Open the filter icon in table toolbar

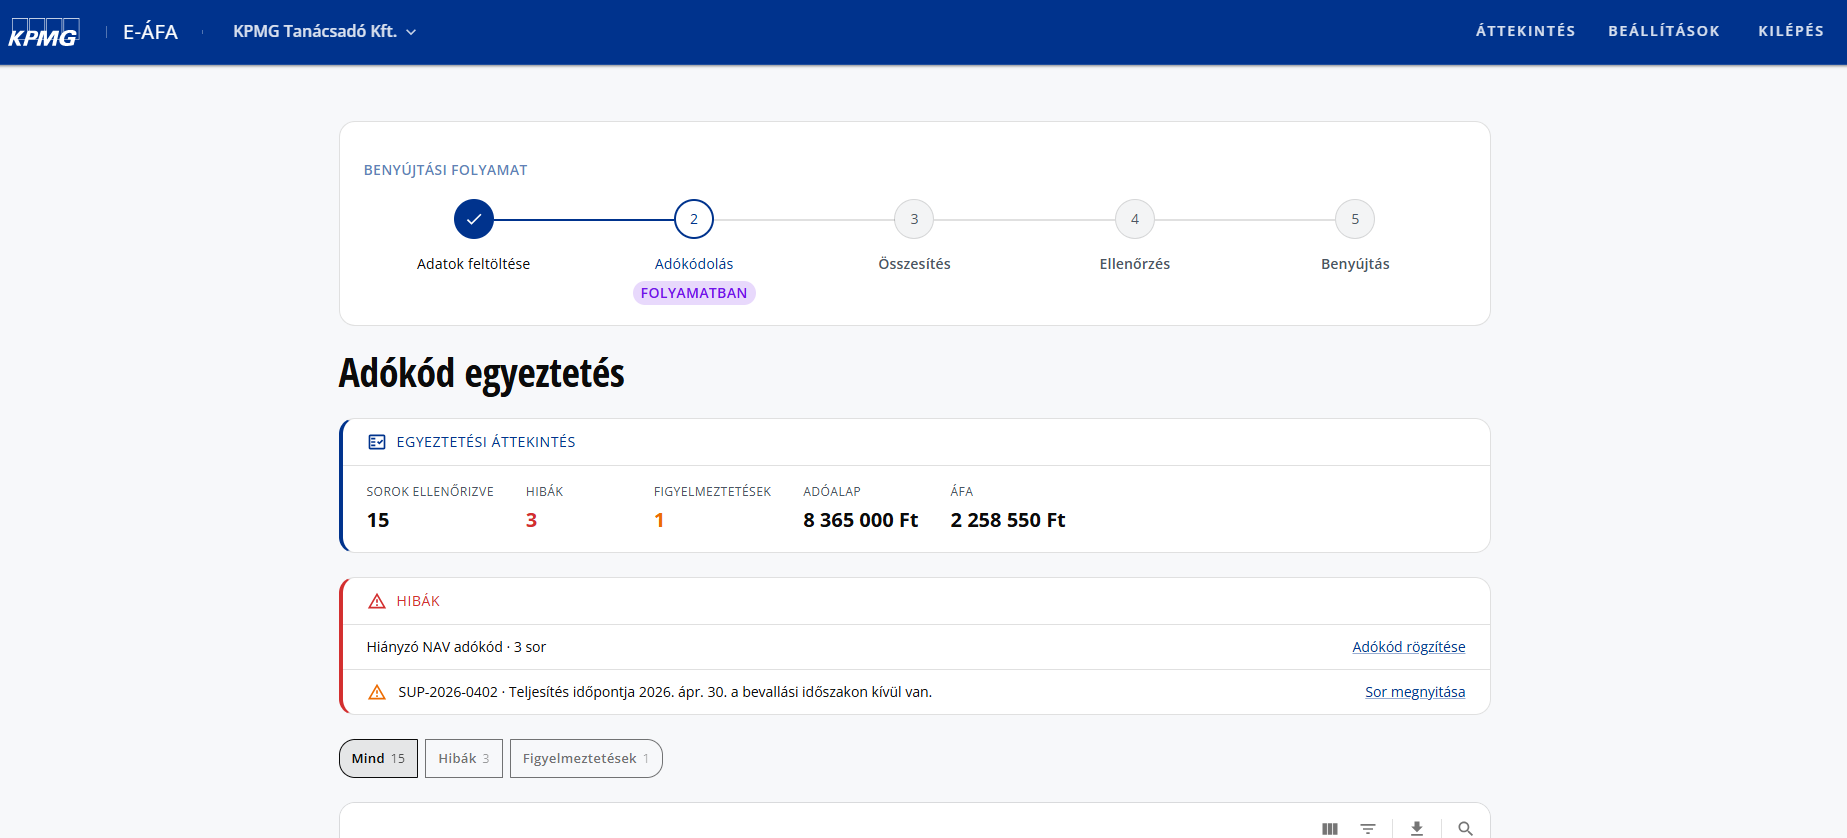tap(1367, 828)
